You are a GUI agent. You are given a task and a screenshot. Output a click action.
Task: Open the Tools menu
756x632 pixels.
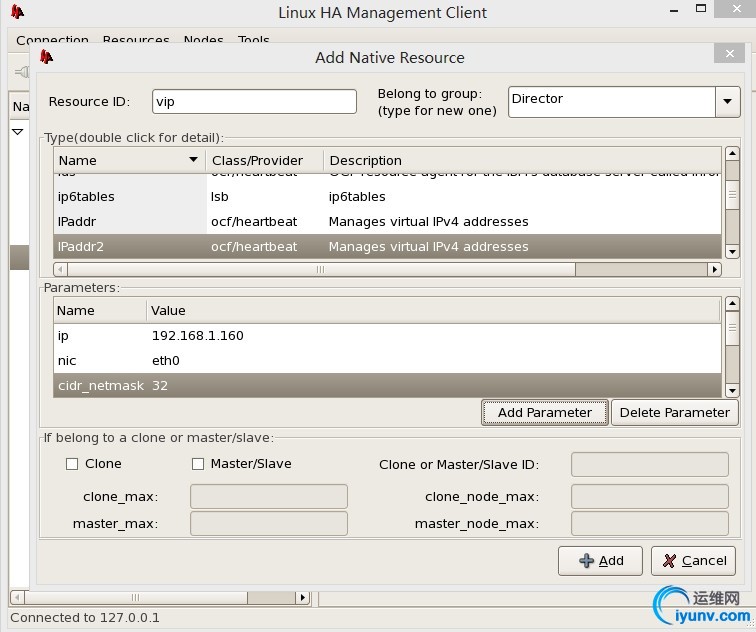pyautogui.click(x=254, y=40)
